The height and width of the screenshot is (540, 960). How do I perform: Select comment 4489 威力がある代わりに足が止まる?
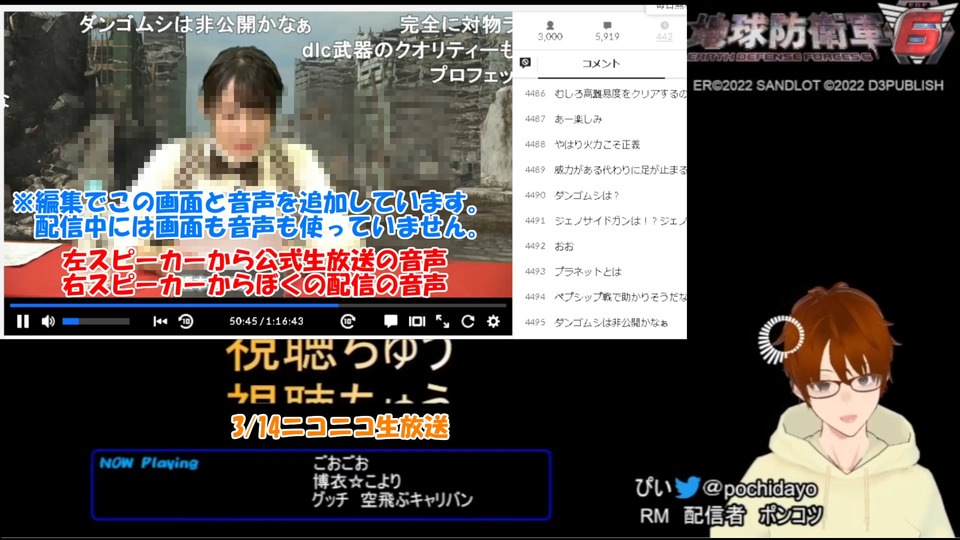[605, 170]
